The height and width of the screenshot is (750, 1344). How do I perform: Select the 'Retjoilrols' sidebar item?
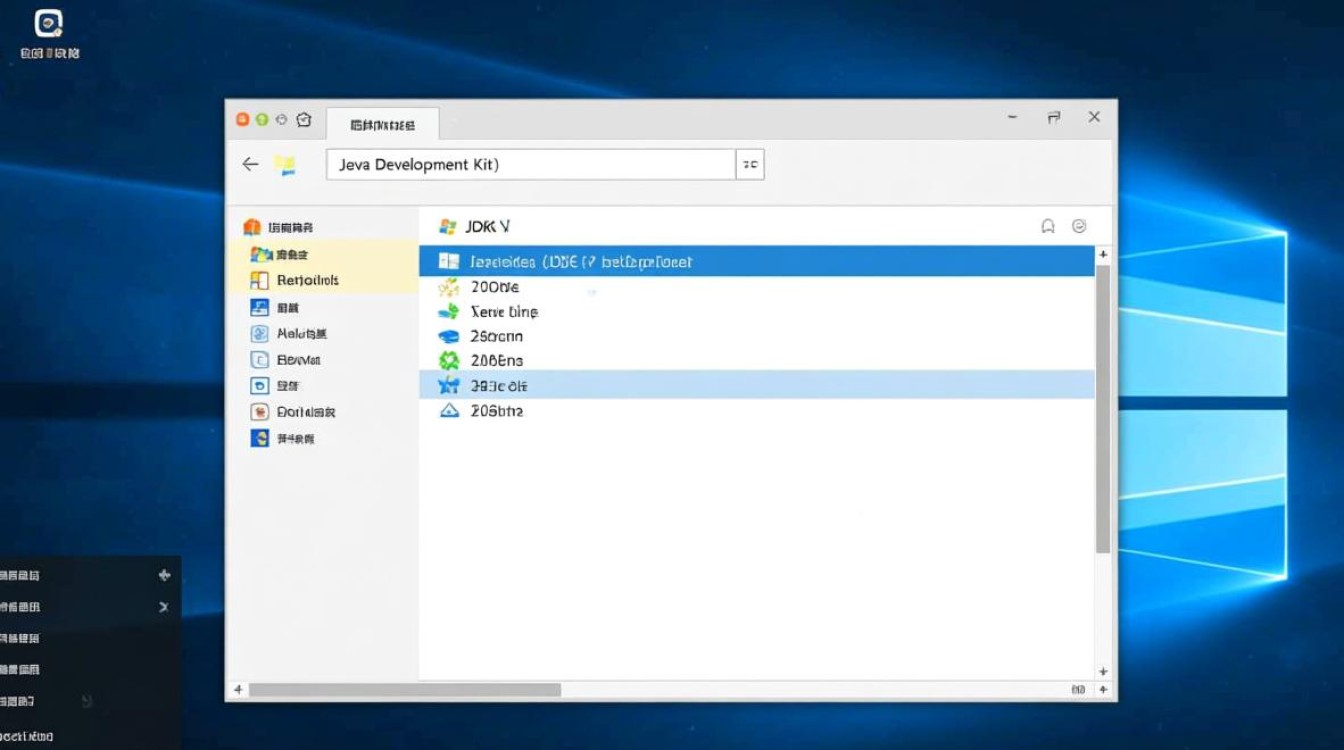pos(307,280)
